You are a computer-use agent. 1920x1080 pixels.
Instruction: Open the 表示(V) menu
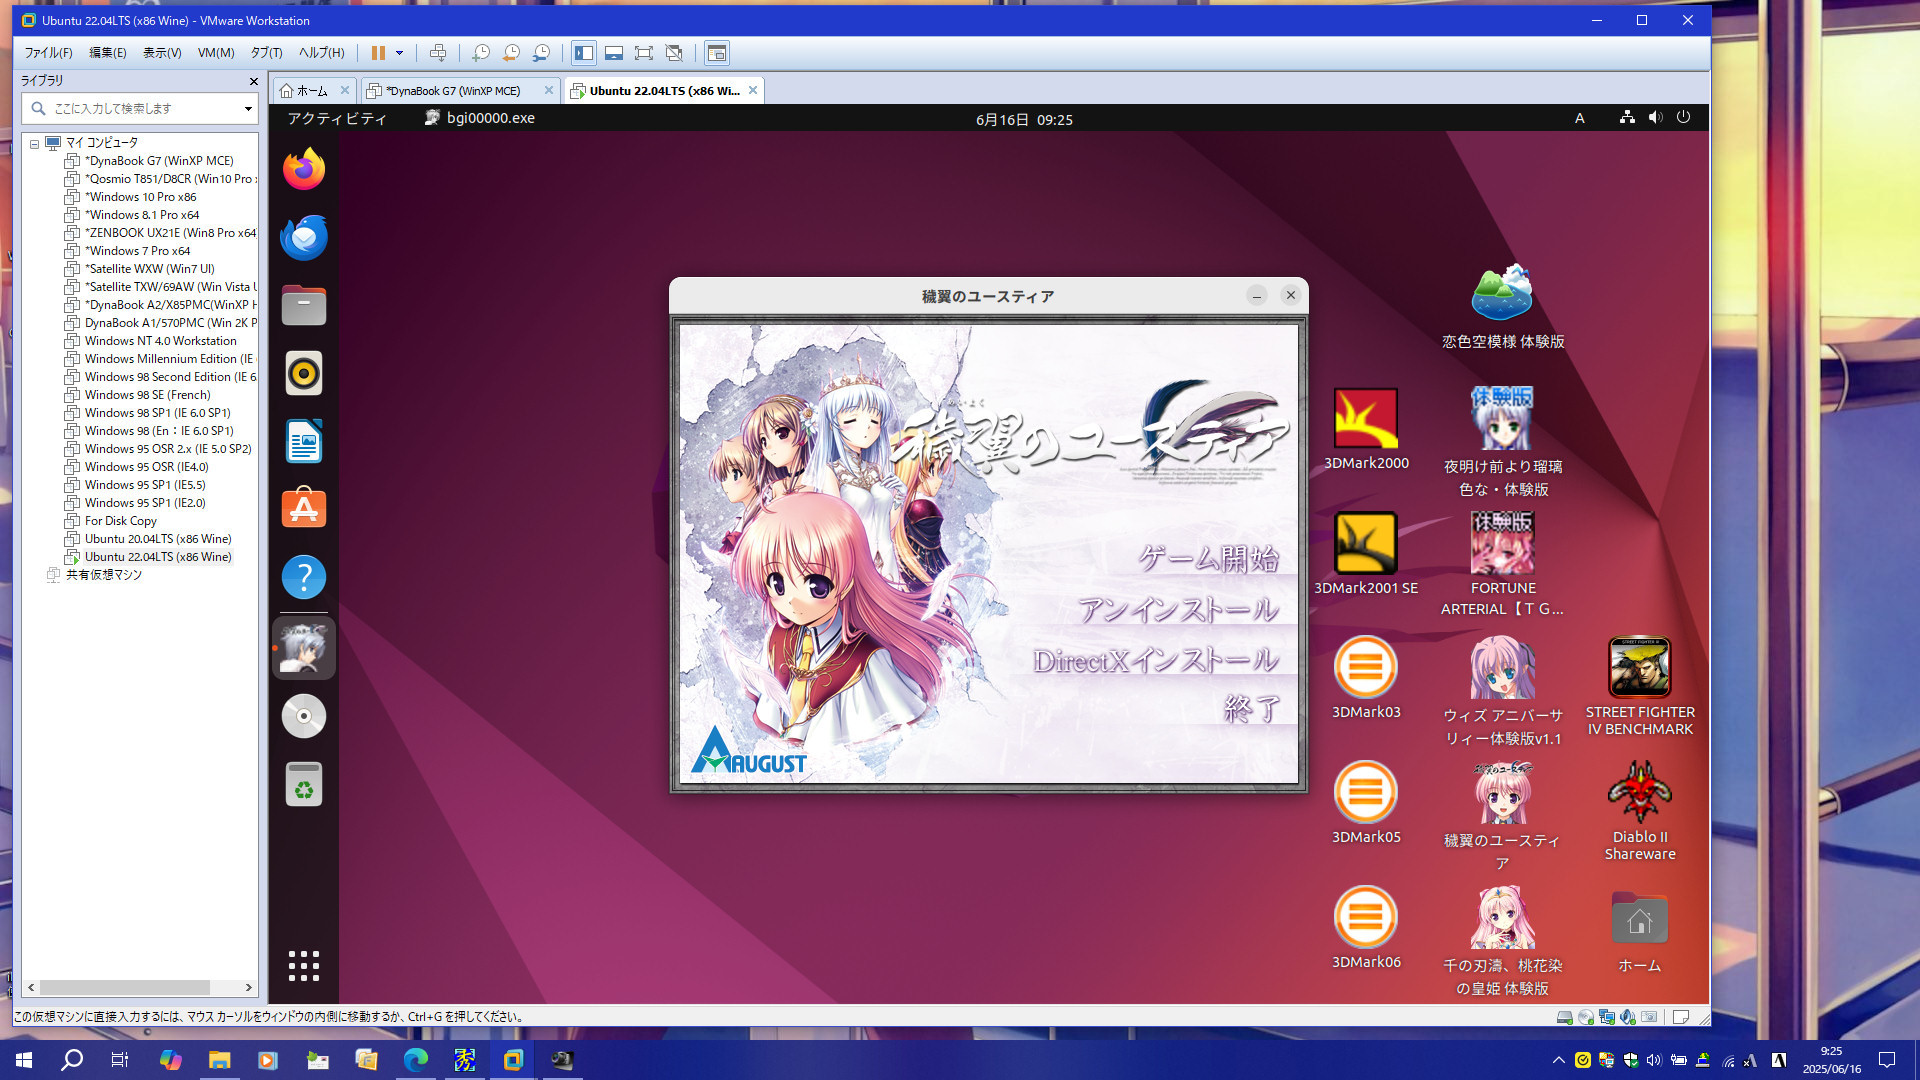pyautogui.click(x=162, y=53)
